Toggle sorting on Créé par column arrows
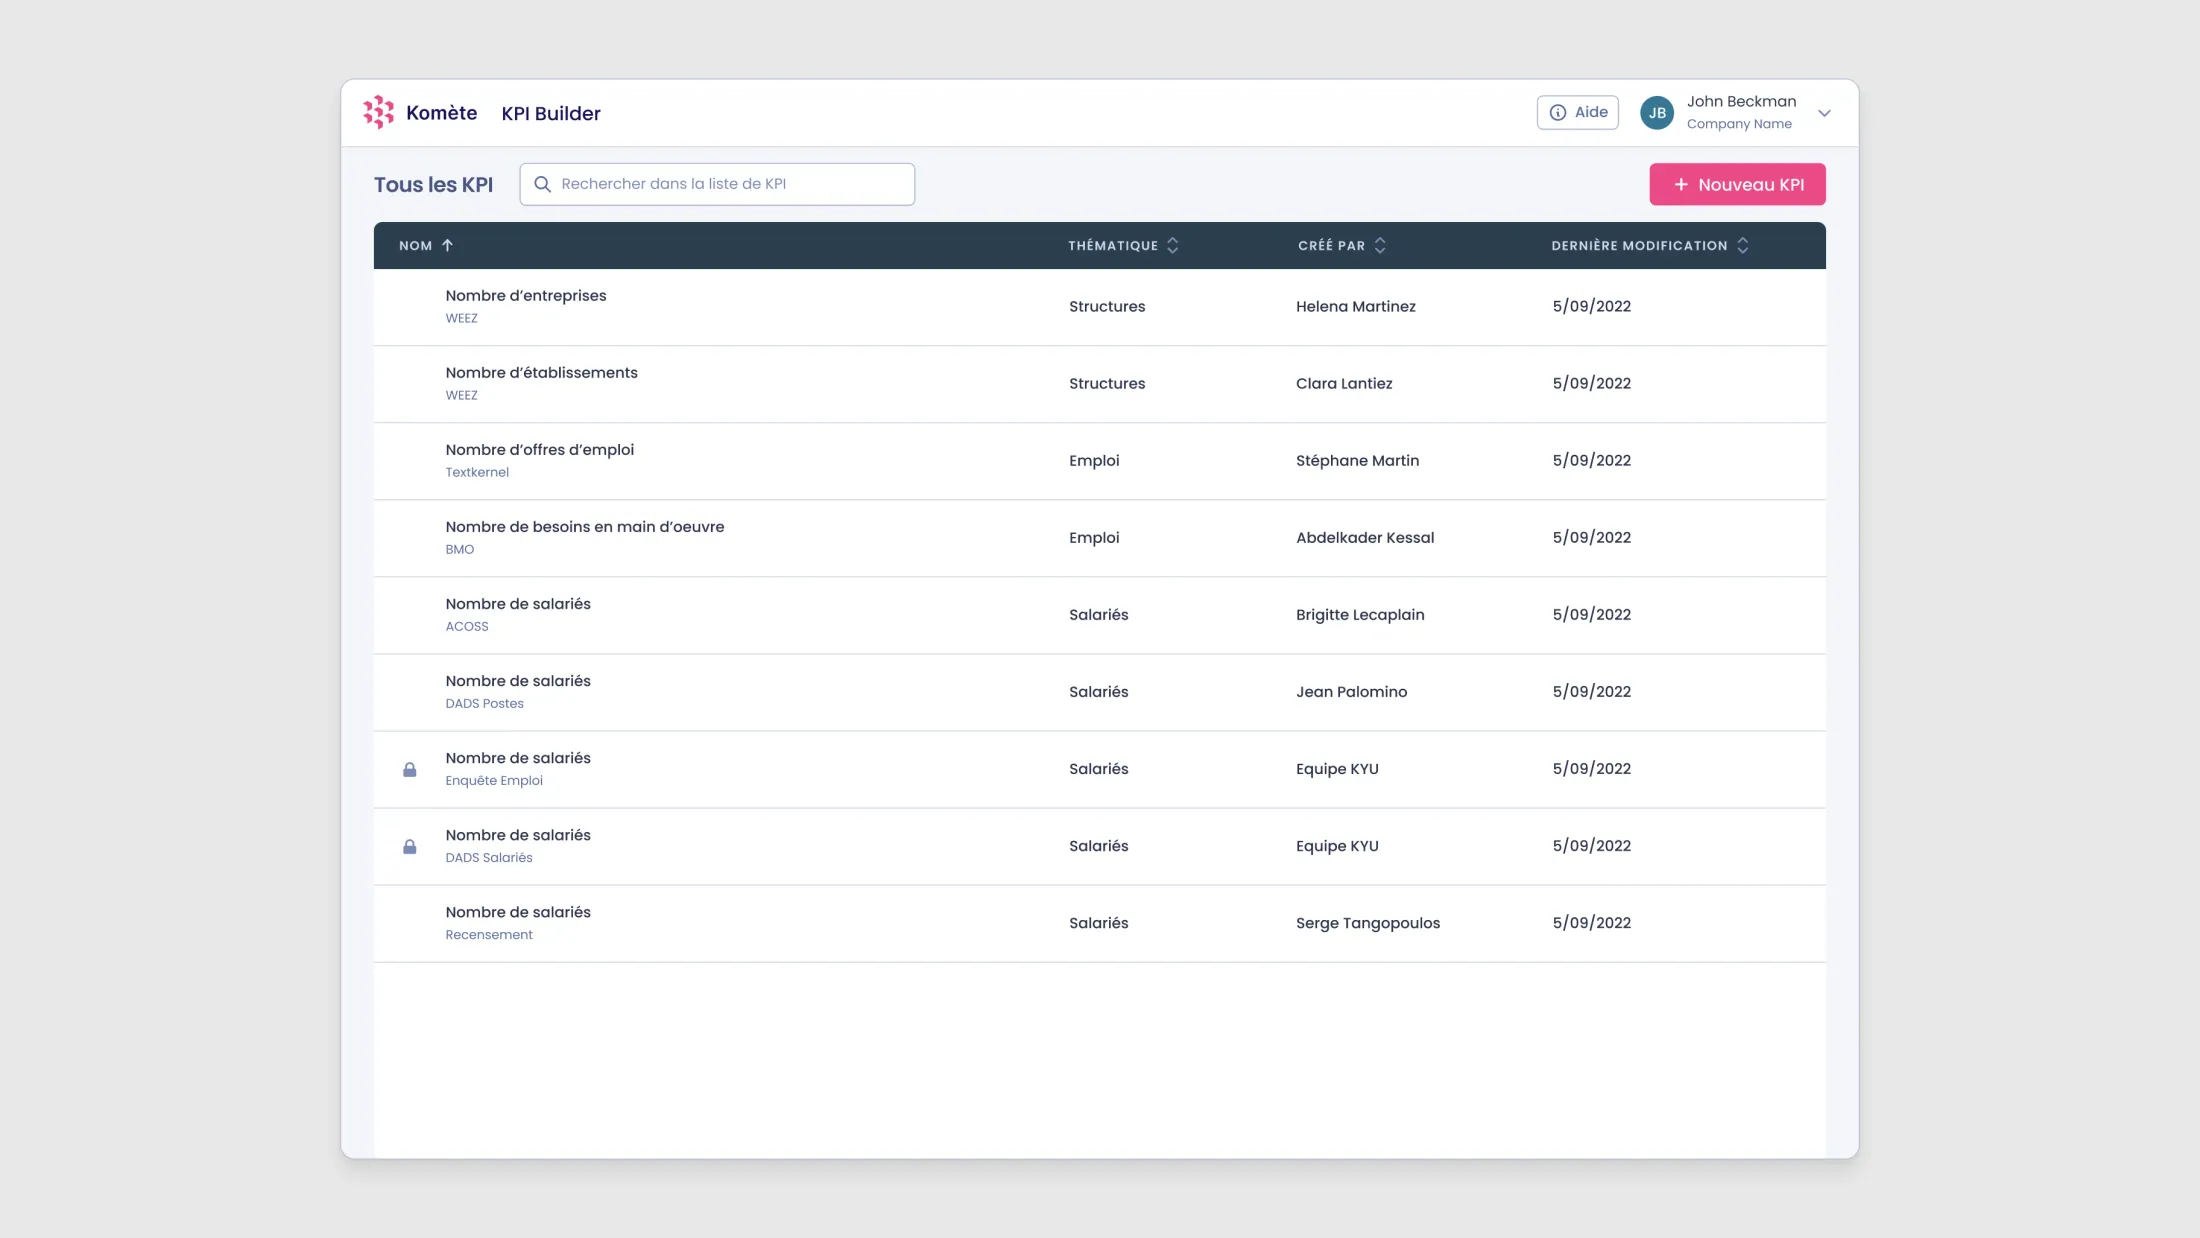 1380,245
